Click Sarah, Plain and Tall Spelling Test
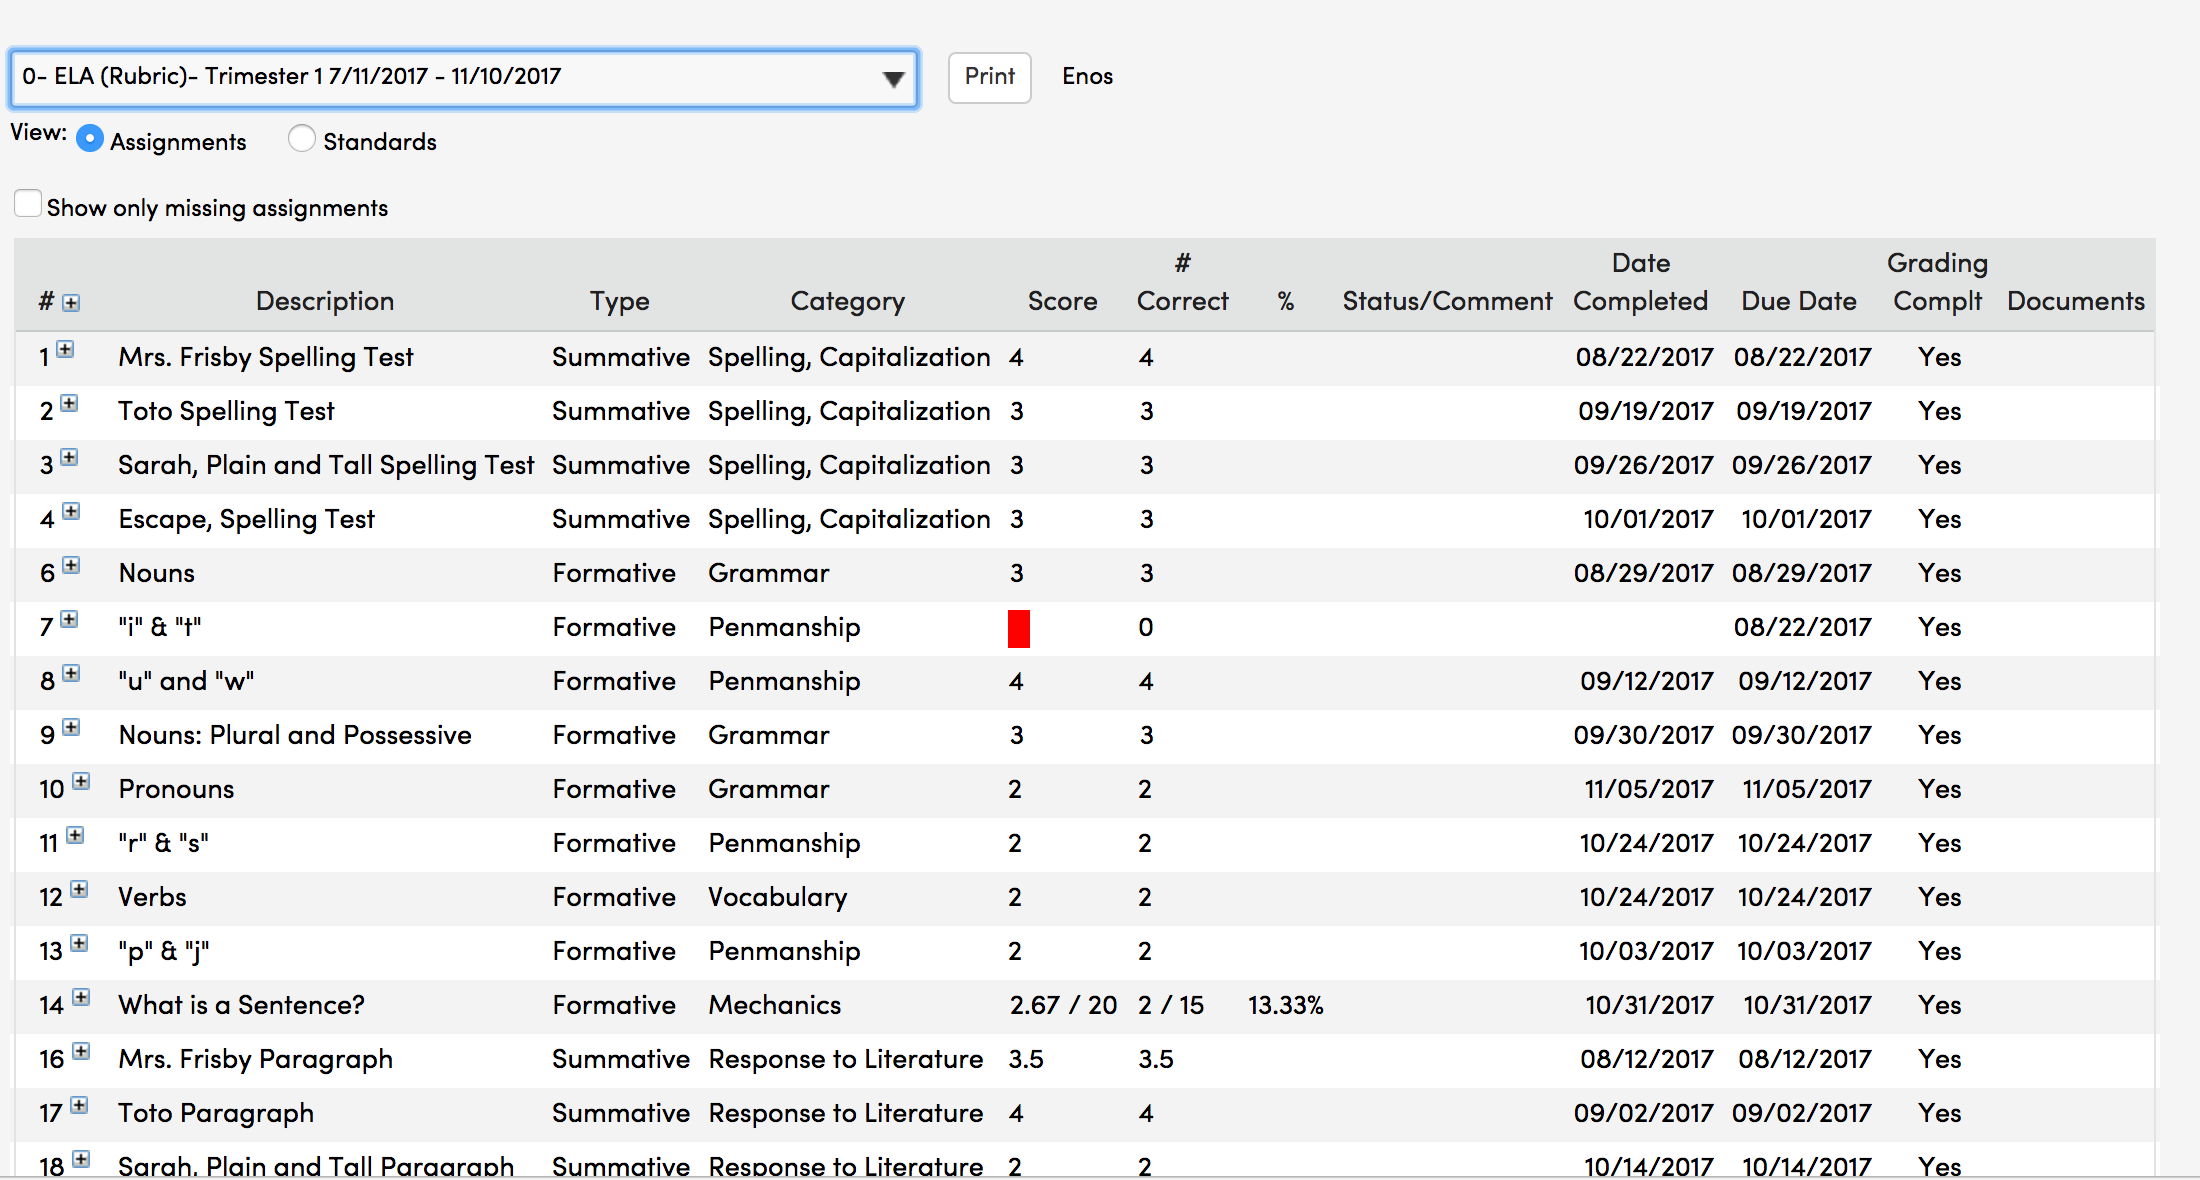 [x=326, y=465]
